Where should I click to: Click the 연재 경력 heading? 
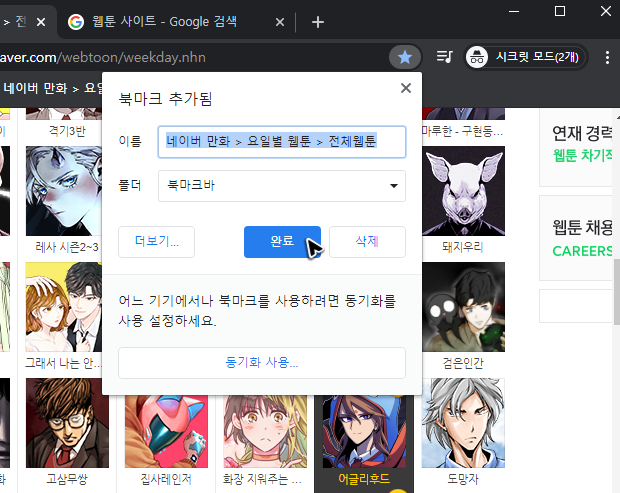[582, 133]
